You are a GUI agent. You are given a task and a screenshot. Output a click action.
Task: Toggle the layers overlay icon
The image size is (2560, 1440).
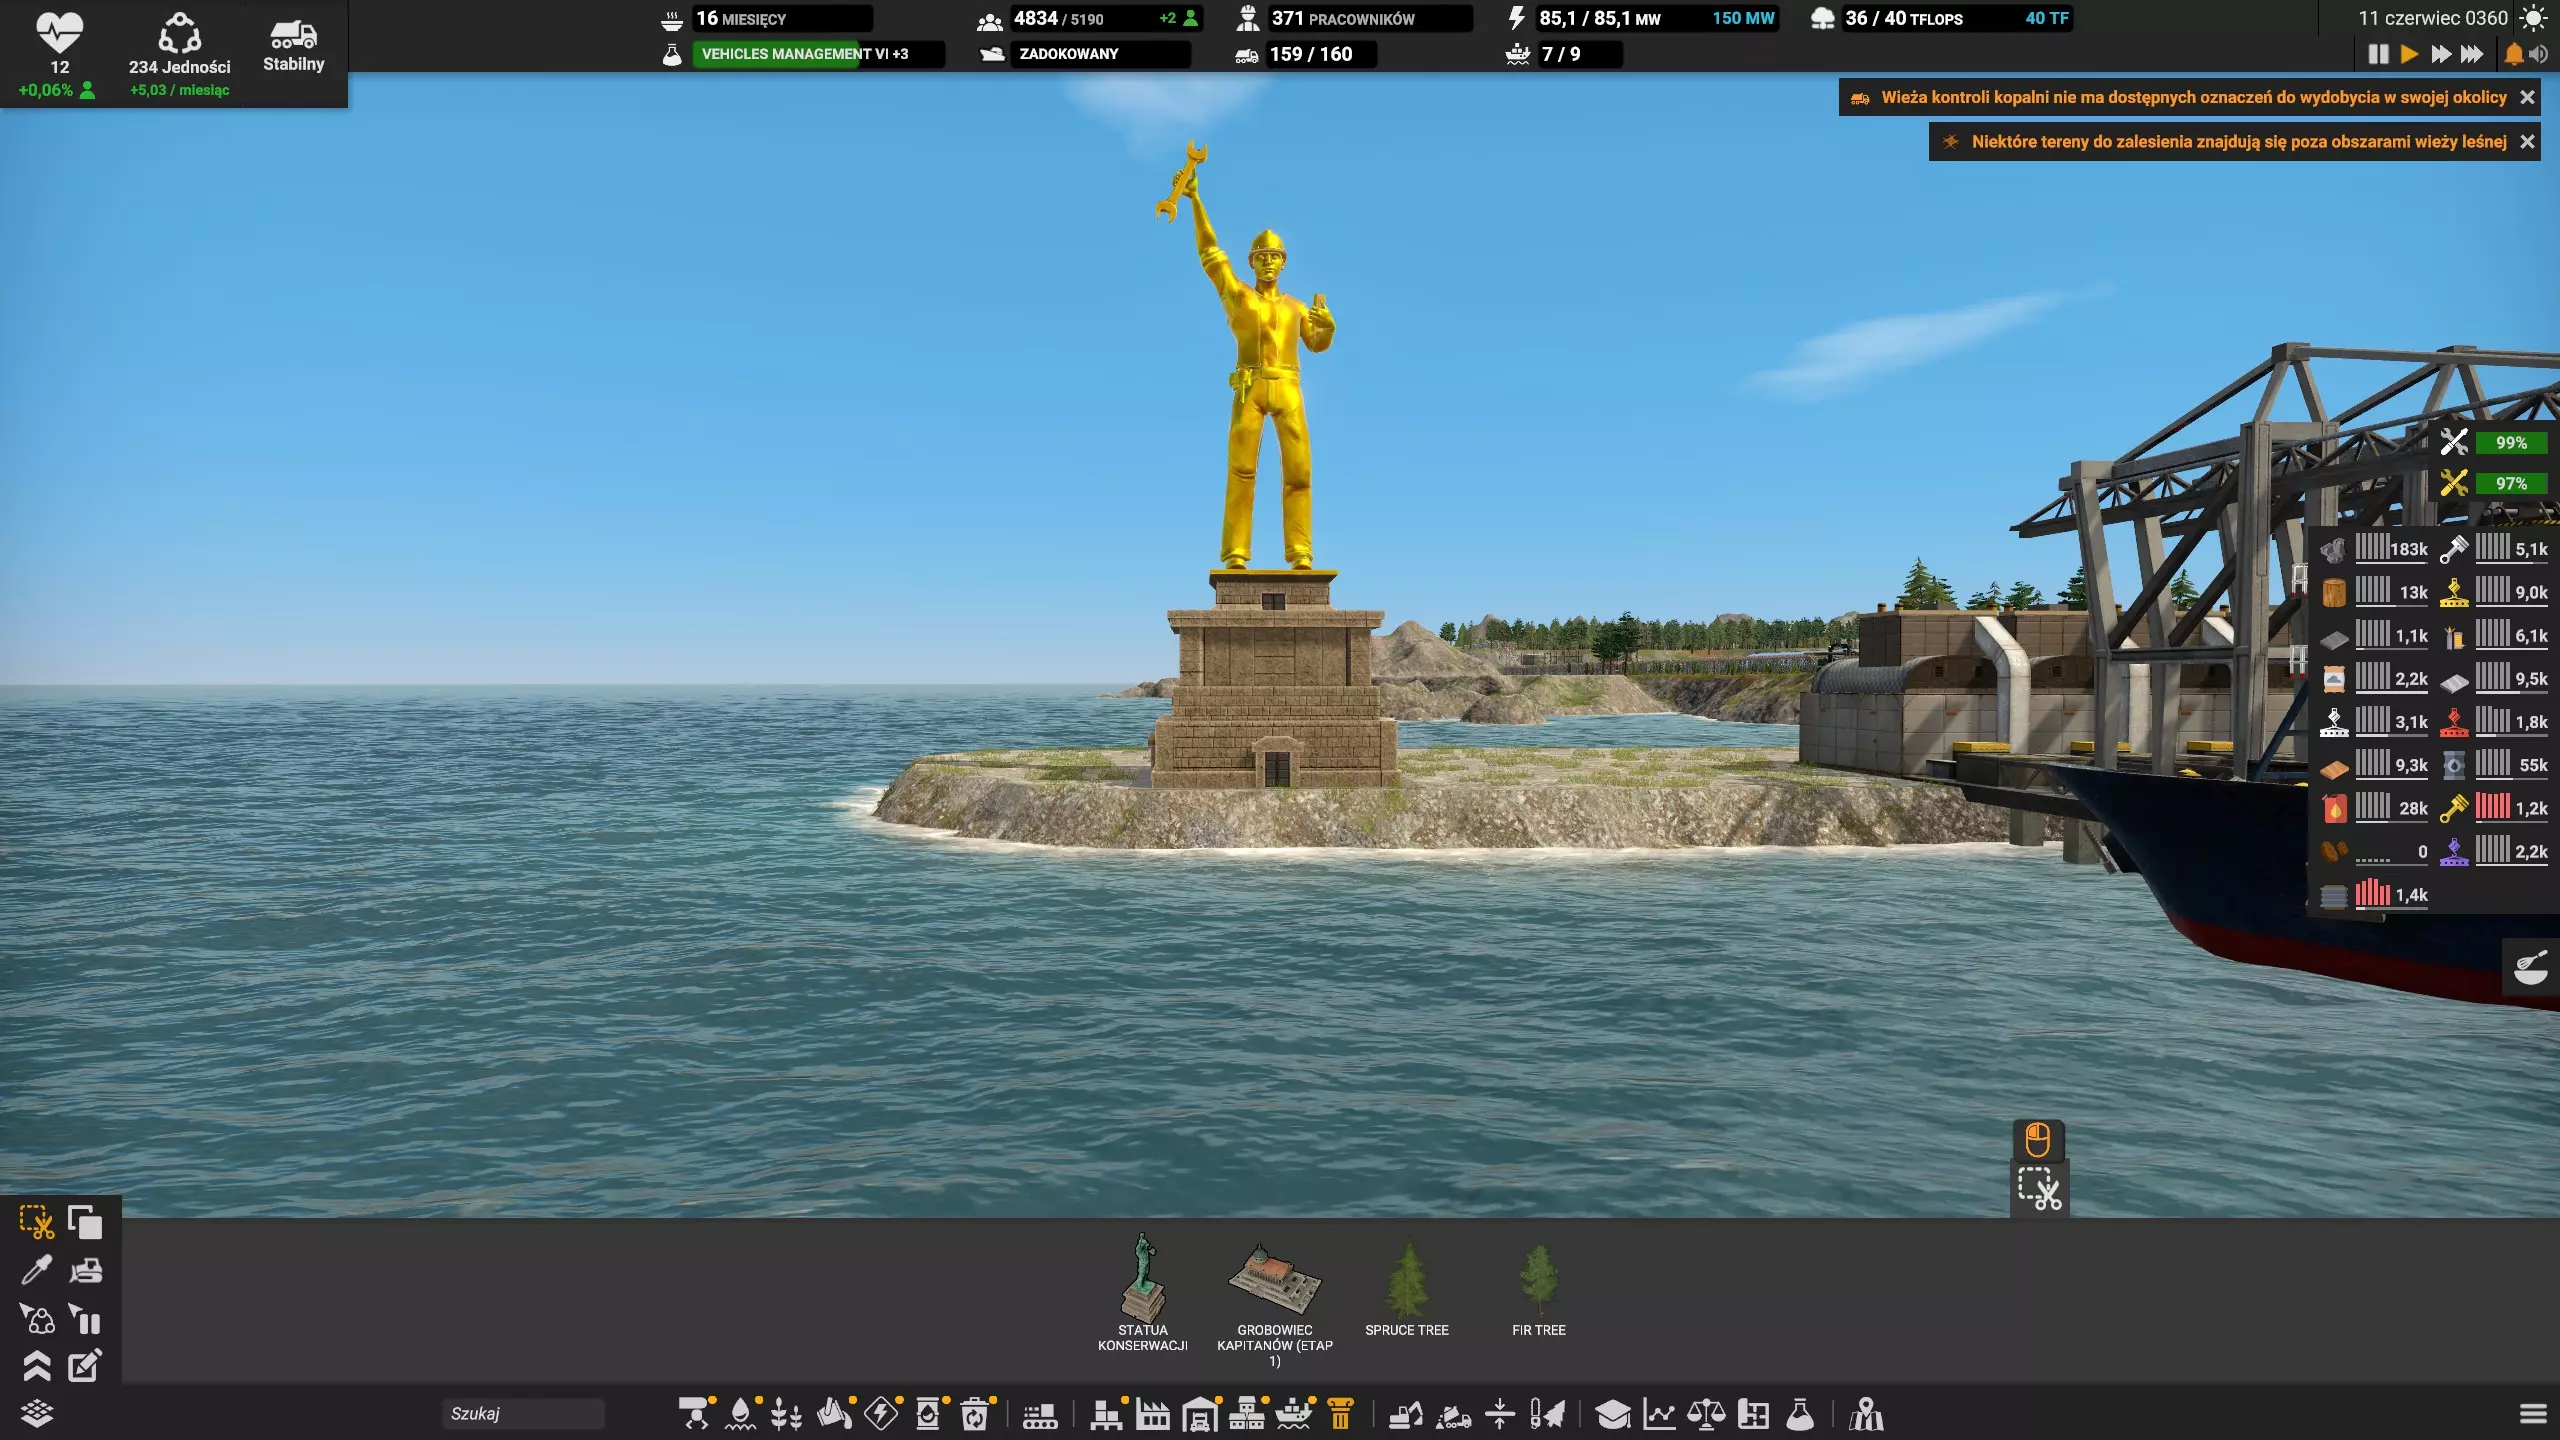(x=36, y=1413)
